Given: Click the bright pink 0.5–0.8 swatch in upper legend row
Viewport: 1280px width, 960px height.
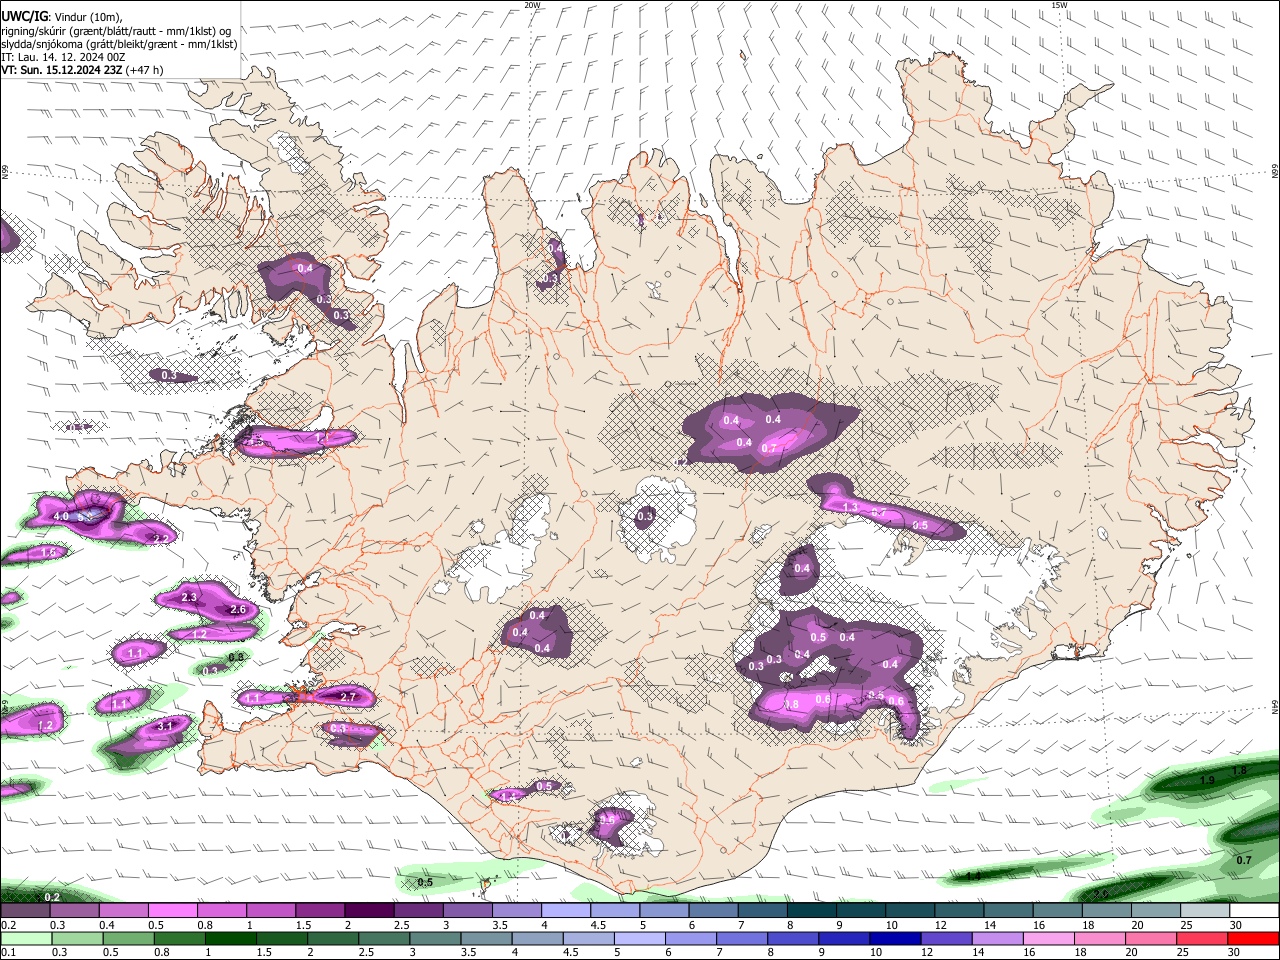Looking at the screenshot, I should click(x=173, y=911).
